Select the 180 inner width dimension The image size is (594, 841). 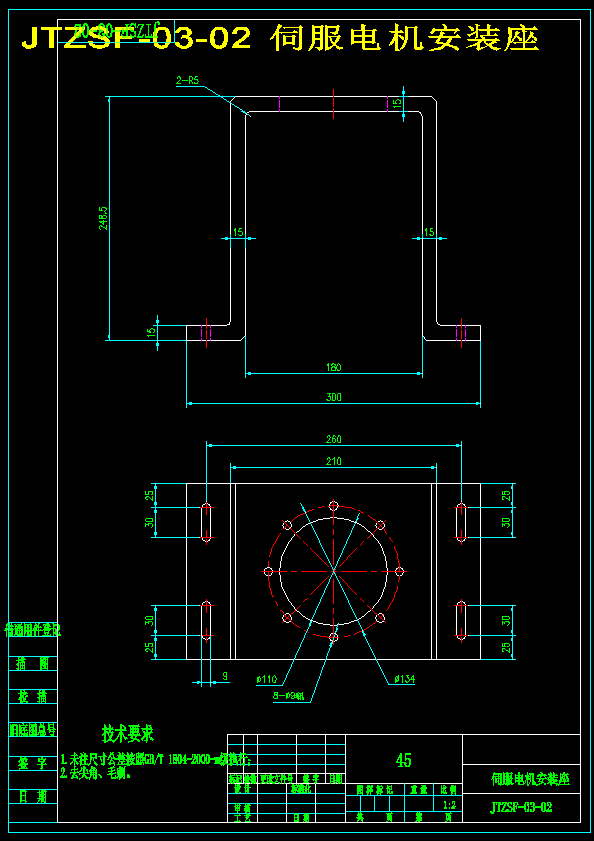pos(333,367)
